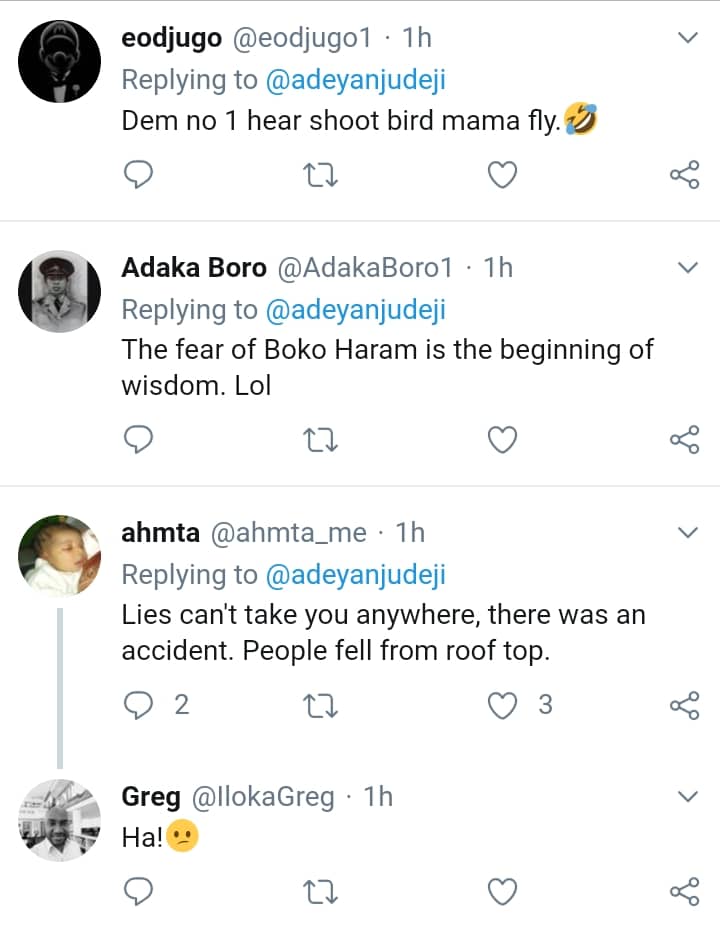This screenshot has width=720, height=930.
Task: Reply to Adaka Boro's tweet
Action: coord(139,439)
